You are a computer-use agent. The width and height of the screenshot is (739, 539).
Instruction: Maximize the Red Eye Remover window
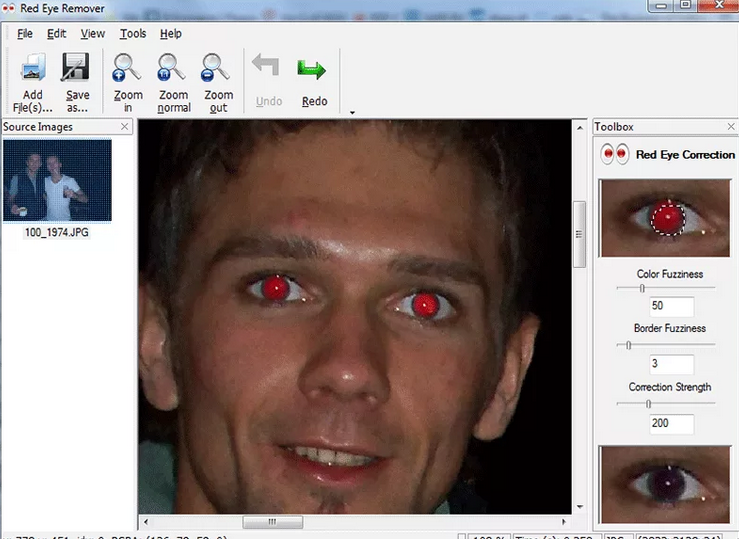pyautogui.click(x=686, y=6)
